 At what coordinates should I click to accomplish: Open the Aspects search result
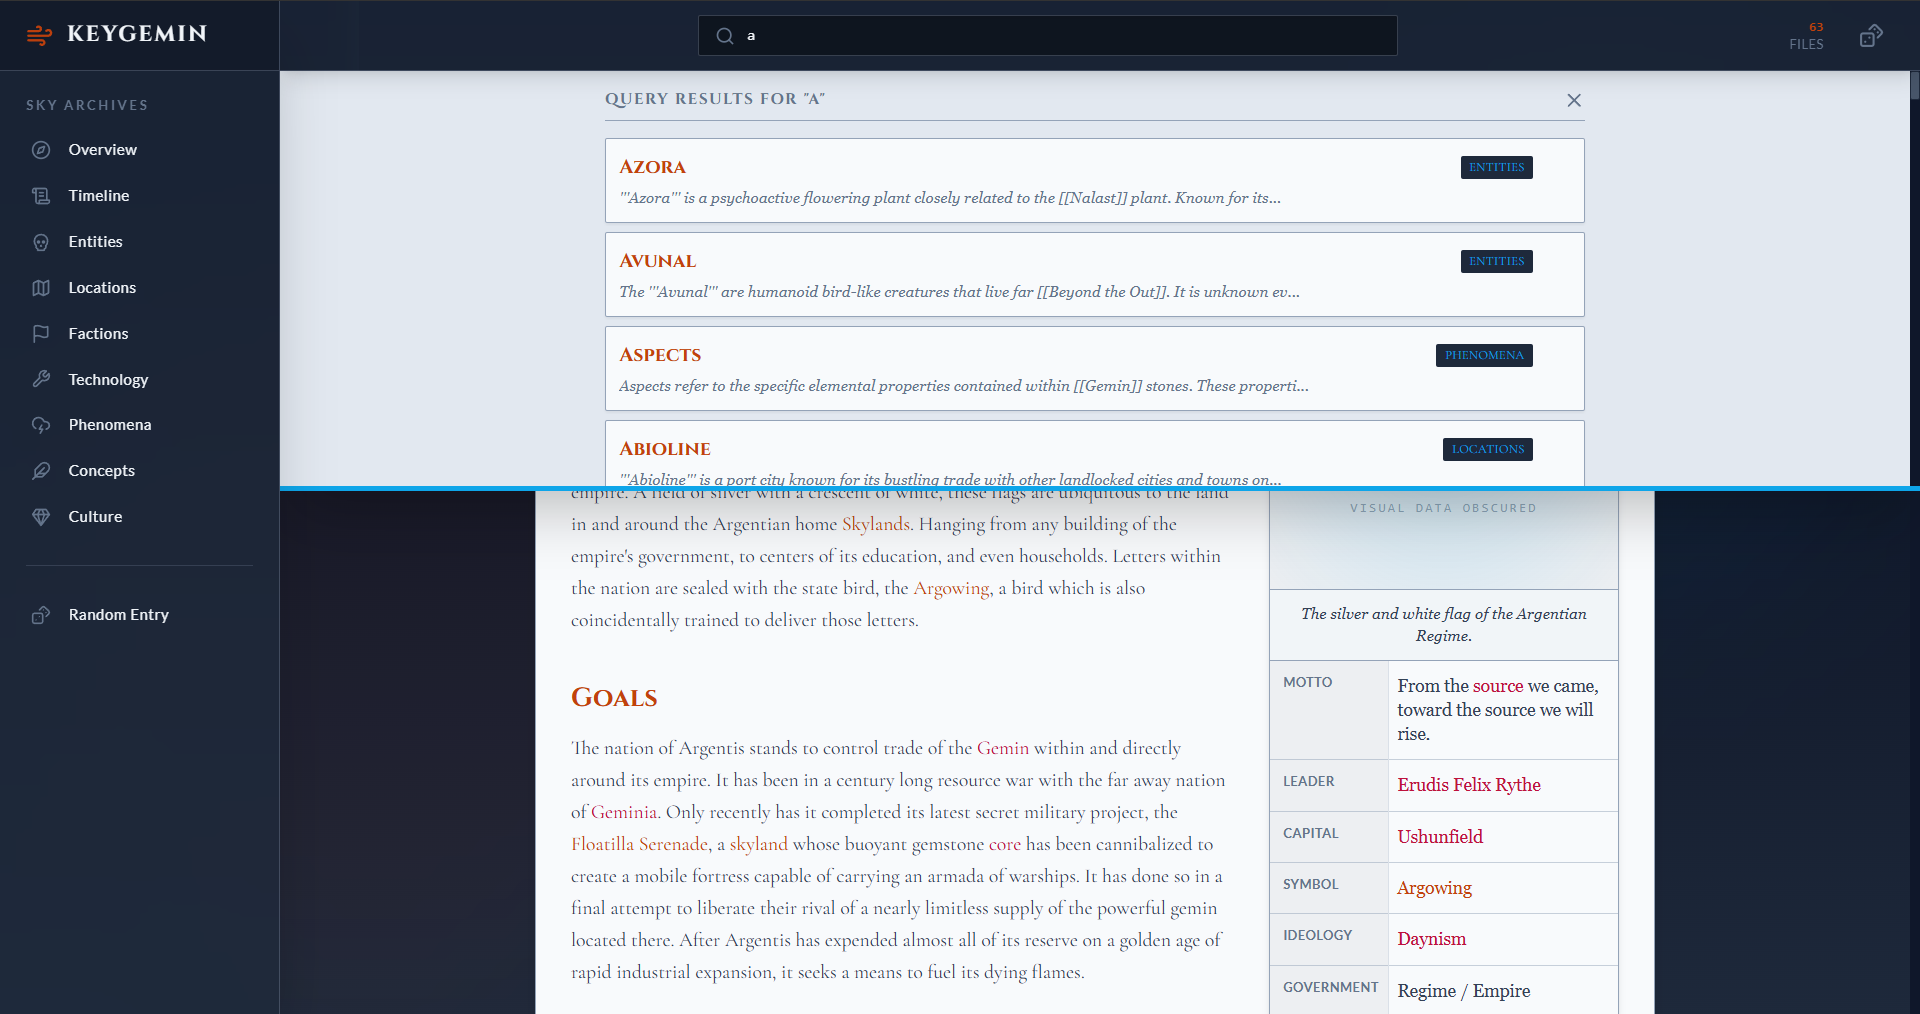tap(1094, 368)
